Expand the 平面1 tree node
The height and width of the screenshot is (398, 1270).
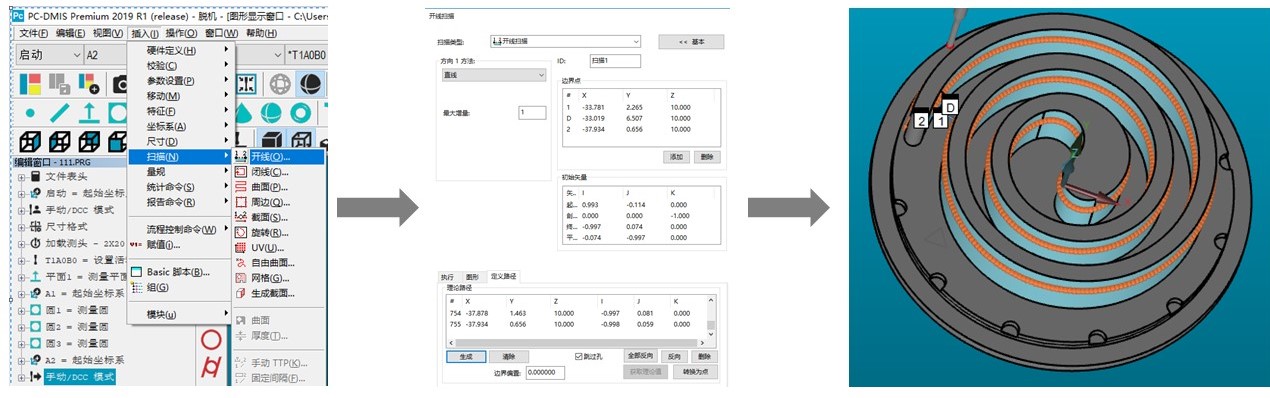[22, 276]
